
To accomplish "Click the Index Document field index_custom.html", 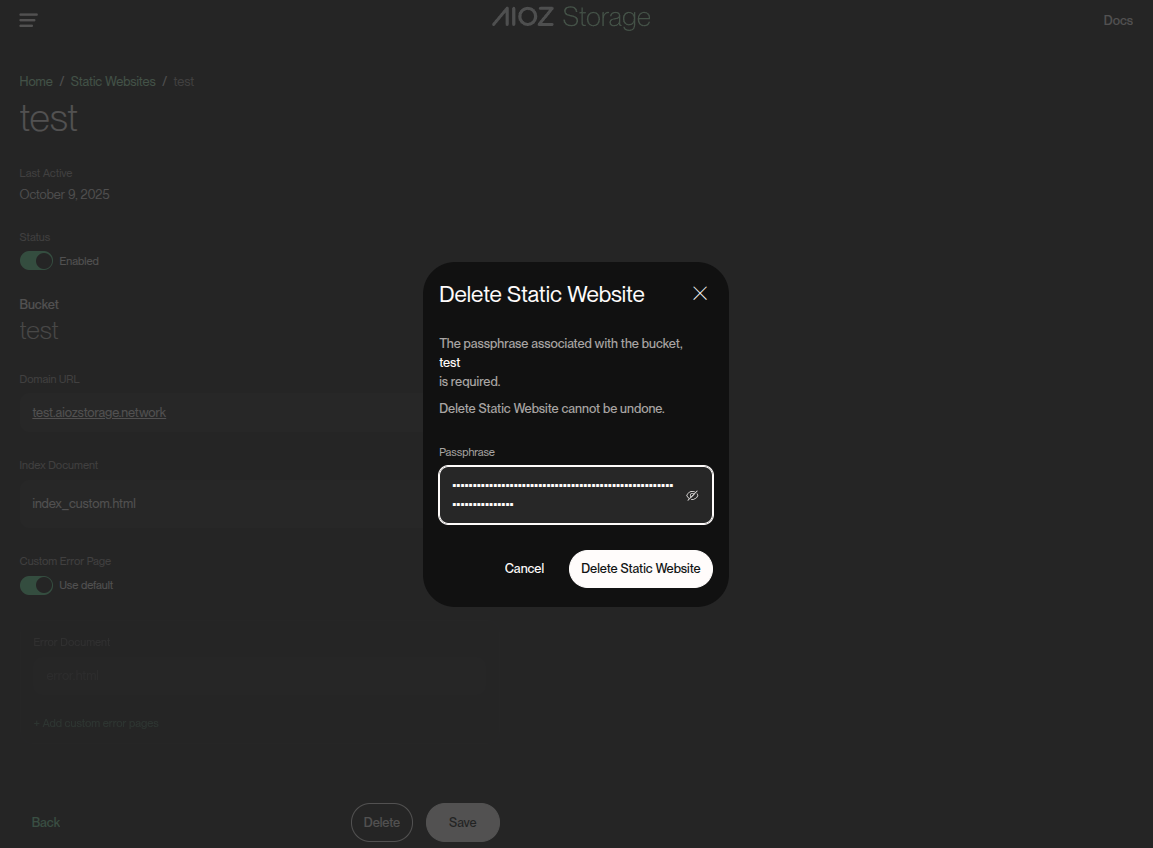I will click(x=200, y=503).
